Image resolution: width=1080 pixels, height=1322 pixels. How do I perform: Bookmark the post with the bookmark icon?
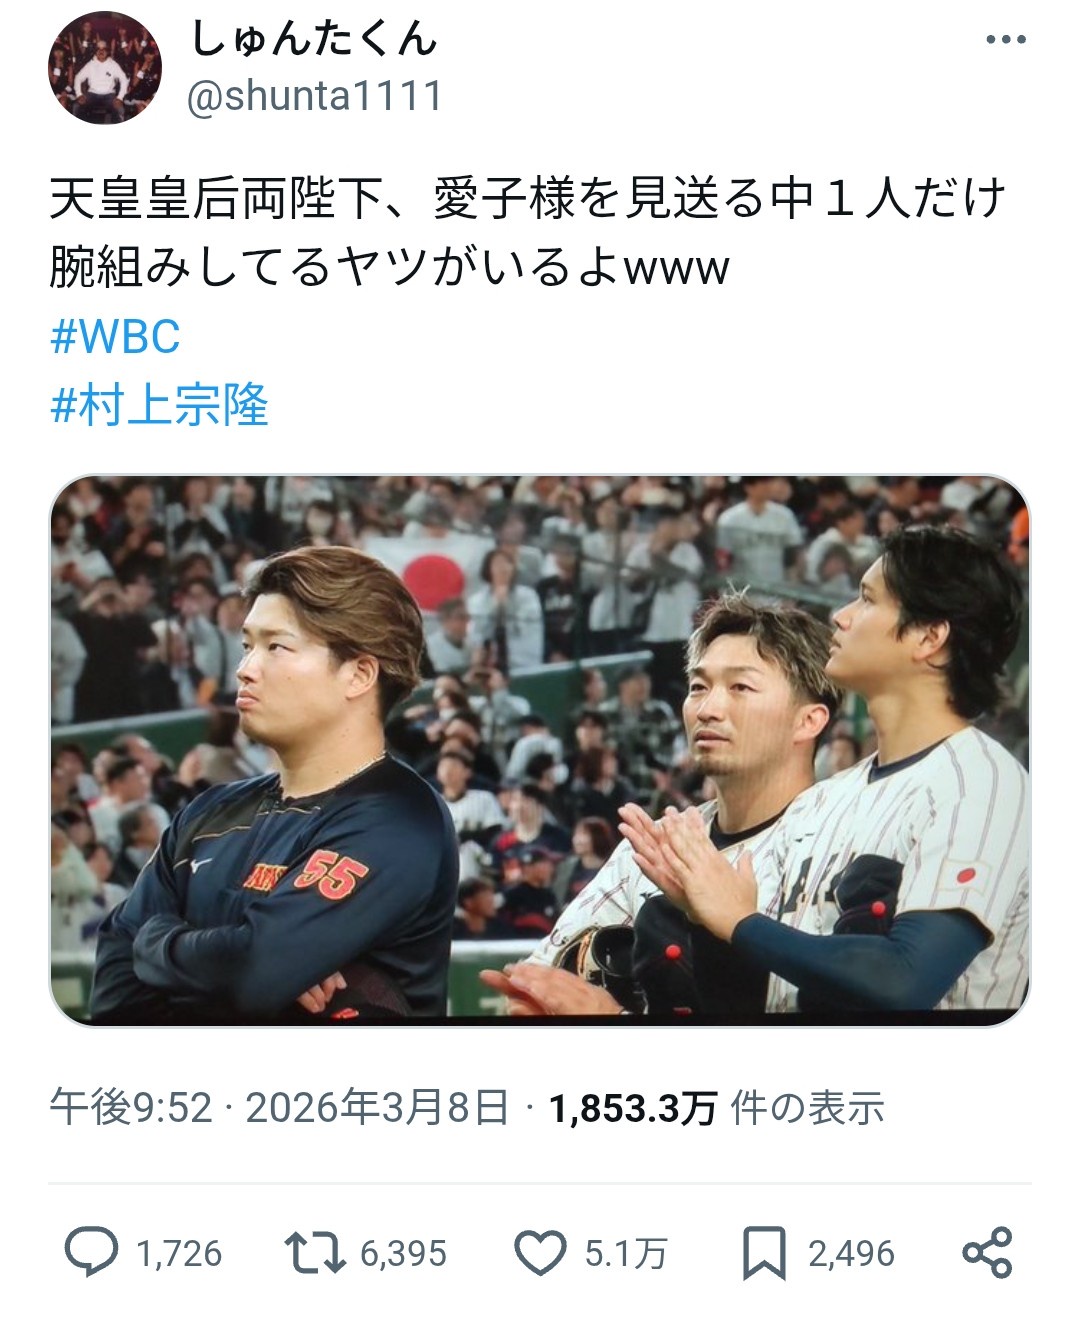pyautogui.click(x=764, y=1254)
